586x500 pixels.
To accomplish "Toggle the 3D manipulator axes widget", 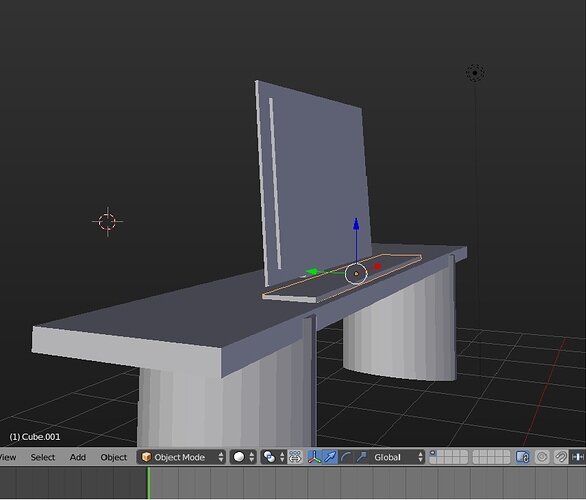I will [x=314, y=457].
